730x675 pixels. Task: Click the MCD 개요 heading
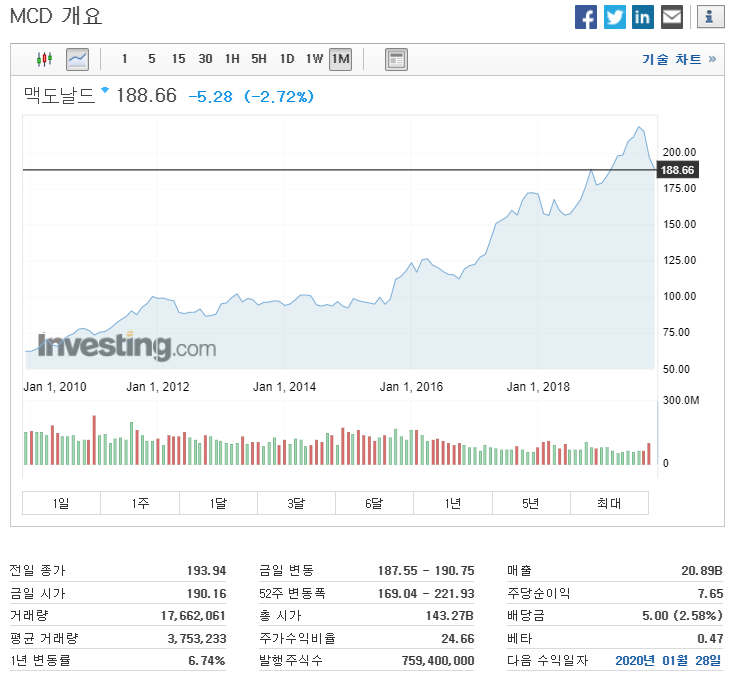(55, 16)
